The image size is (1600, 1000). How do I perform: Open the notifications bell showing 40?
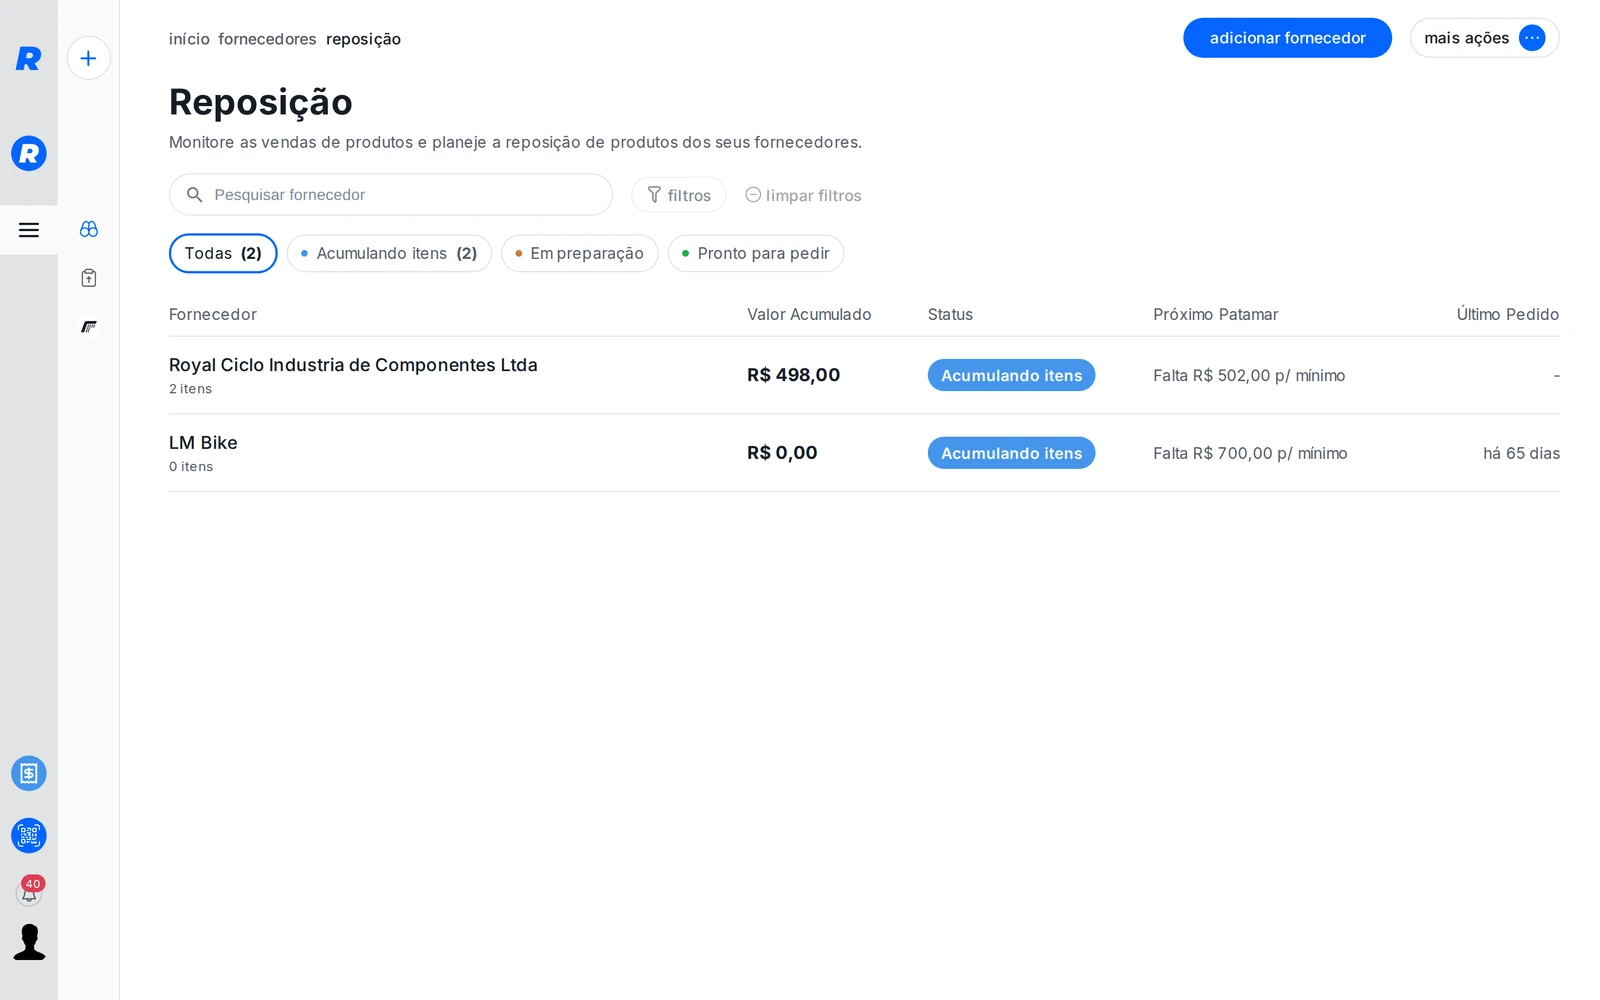click(x=29, y=891)
